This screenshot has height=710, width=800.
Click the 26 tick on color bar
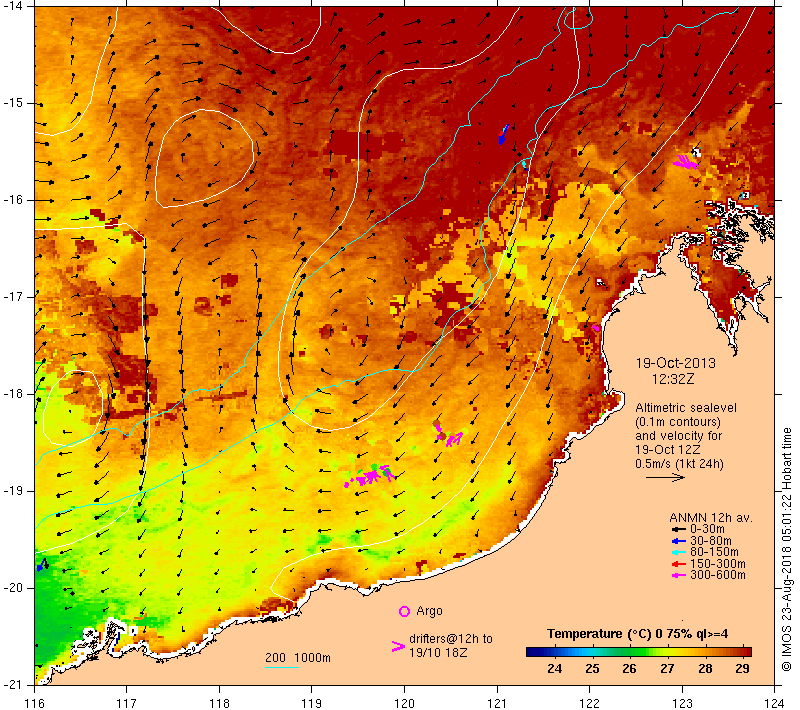[x=629, y=669]
